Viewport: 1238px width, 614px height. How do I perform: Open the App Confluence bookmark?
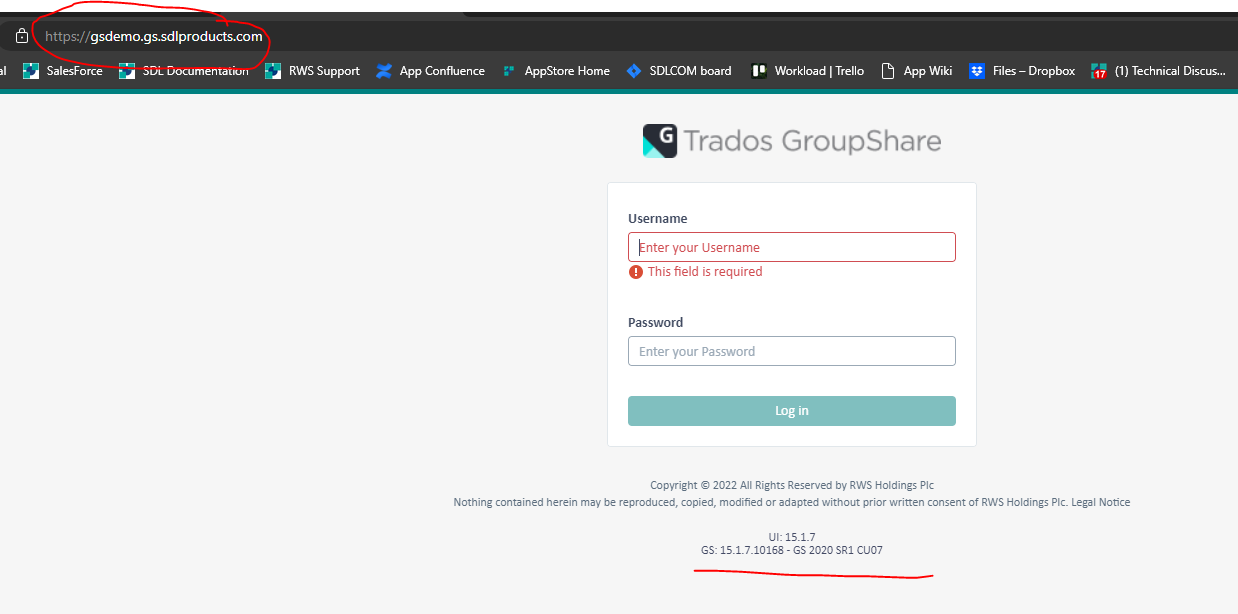tap(431, 71)
